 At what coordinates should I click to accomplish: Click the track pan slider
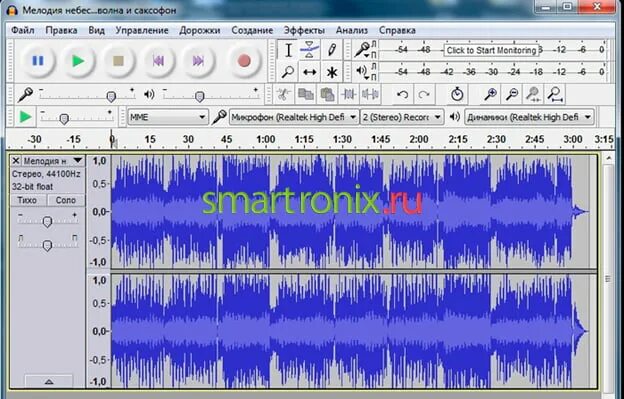47,244
